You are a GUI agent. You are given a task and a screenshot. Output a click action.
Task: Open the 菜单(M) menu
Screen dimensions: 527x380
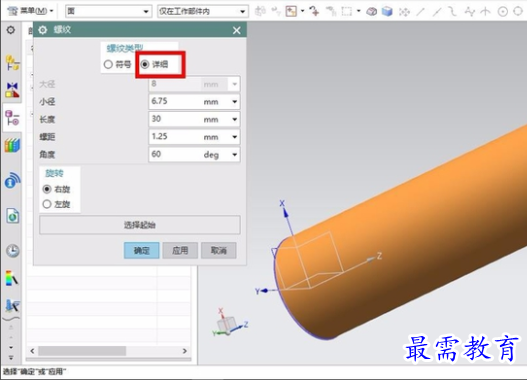click(31, 11)
